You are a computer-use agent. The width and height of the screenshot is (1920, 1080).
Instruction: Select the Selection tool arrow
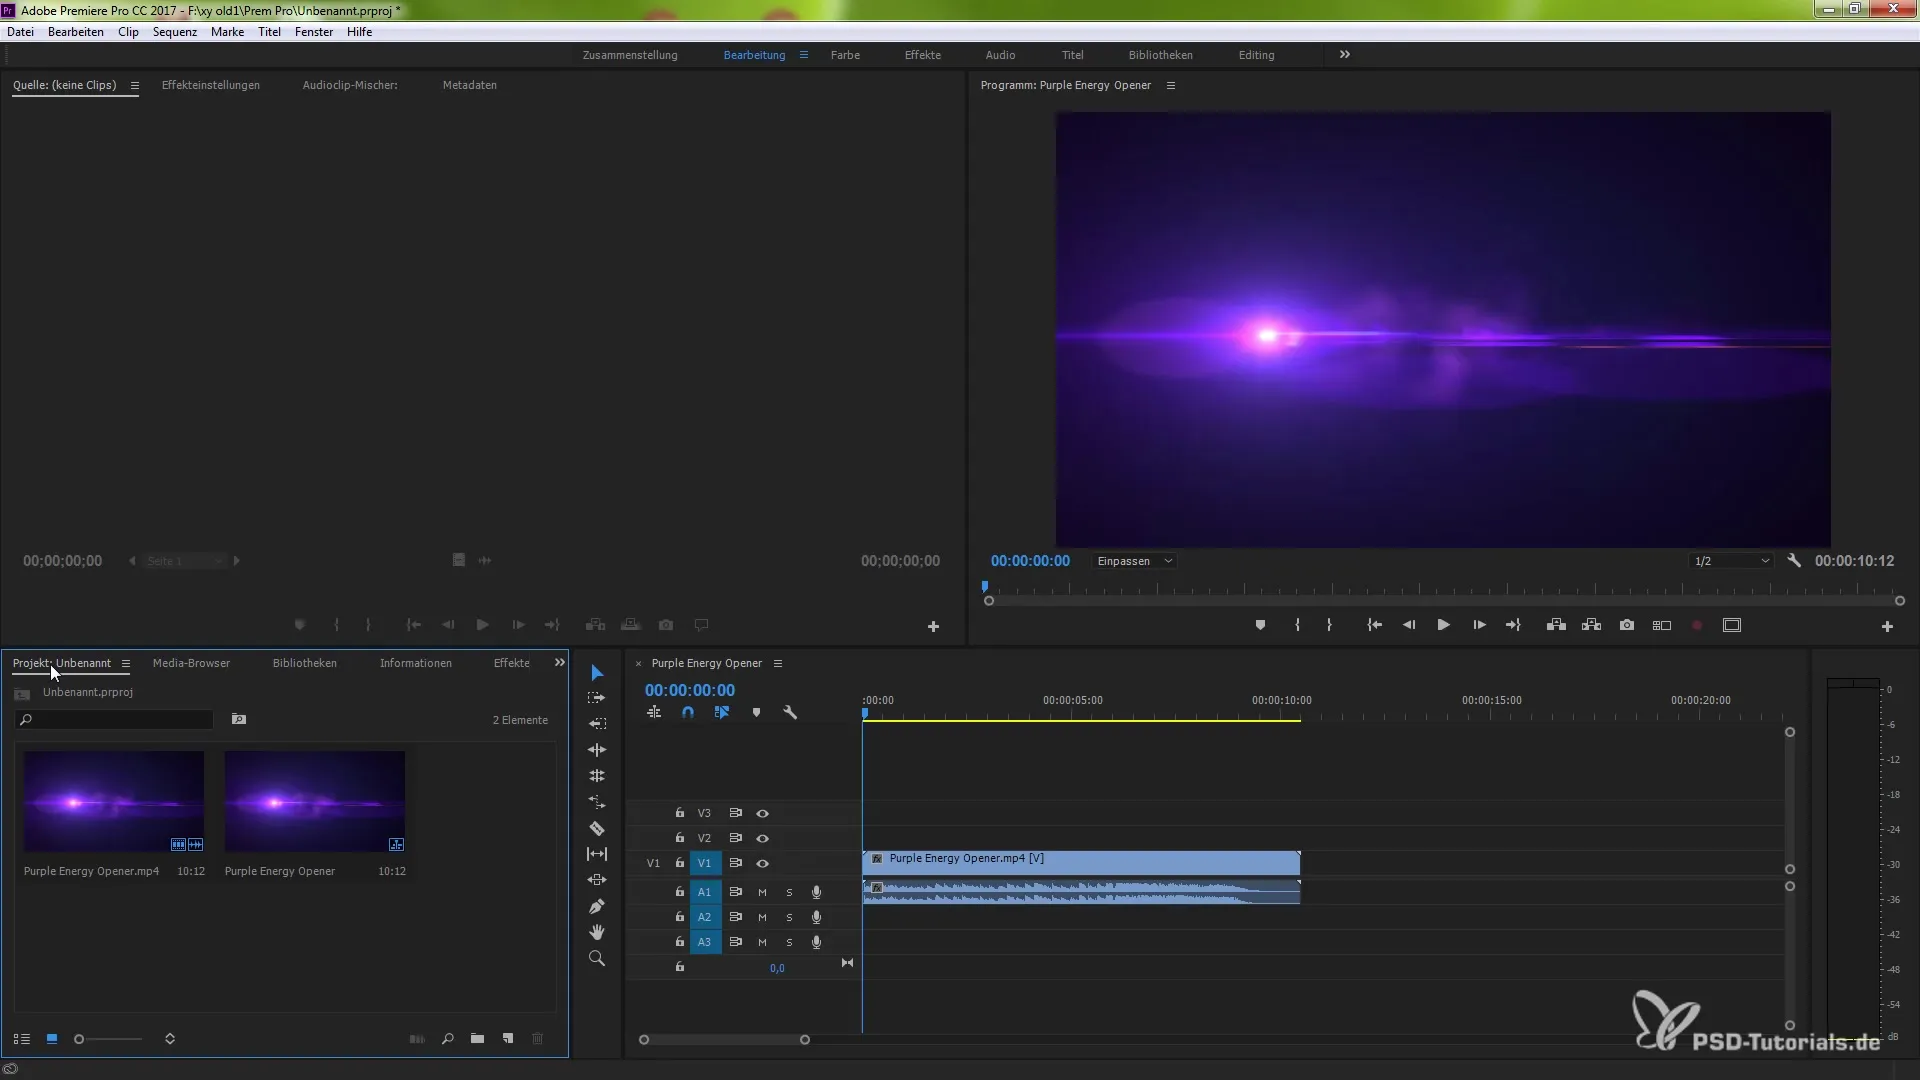[597, 673]
